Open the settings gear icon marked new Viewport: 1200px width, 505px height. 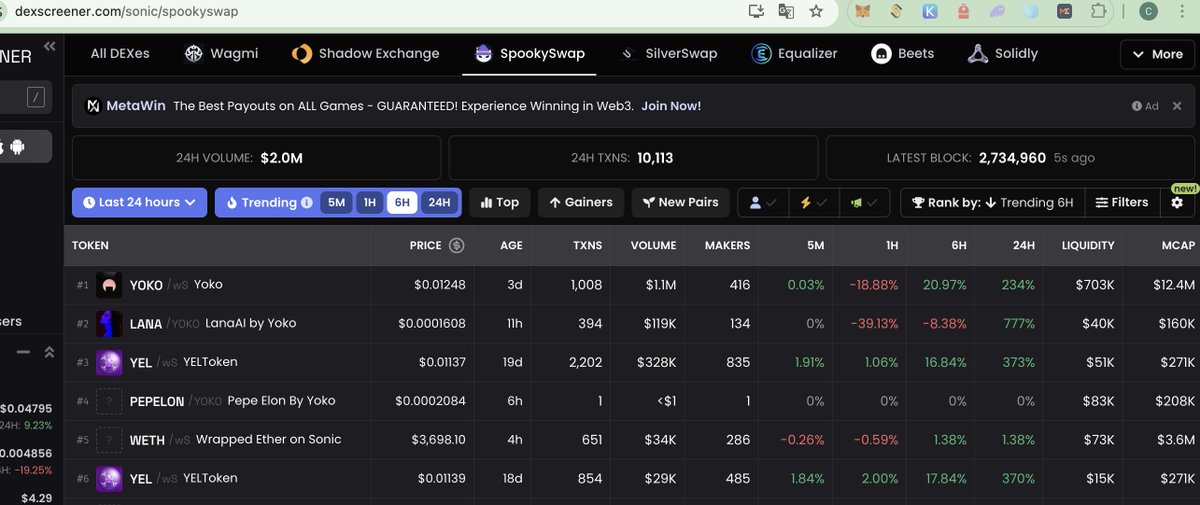click(1177, 202)
